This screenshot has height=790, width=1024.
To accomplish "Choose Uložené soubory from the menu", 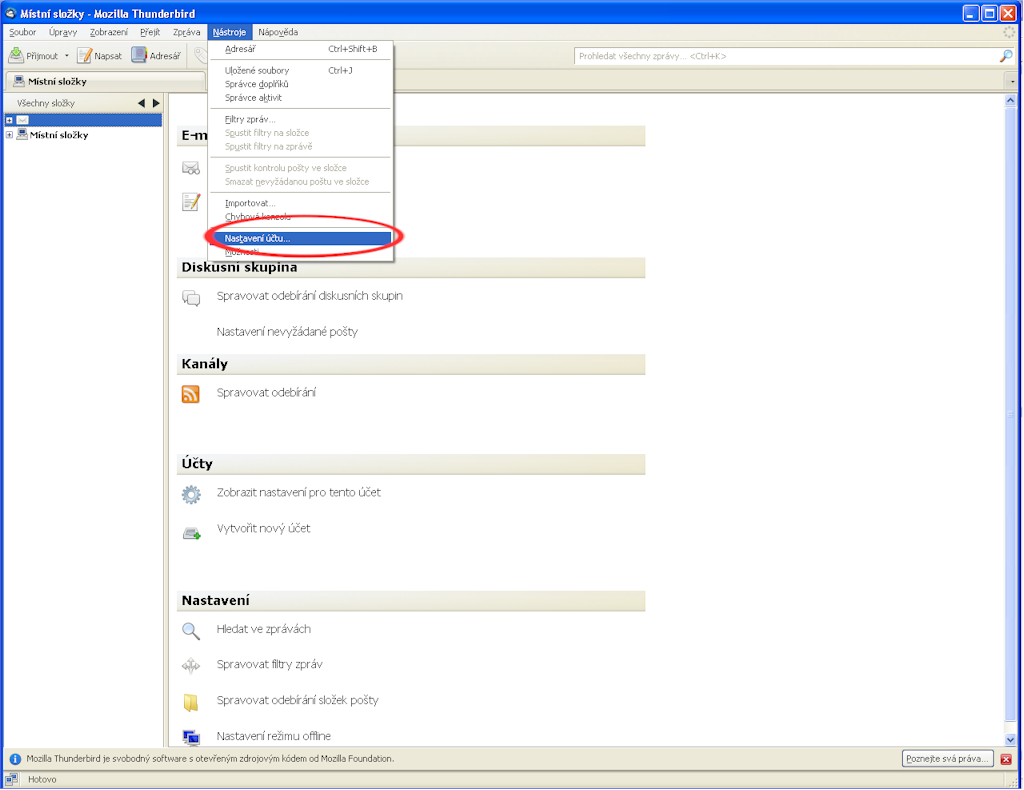I will pyautogui.click(x=300, y=71).
